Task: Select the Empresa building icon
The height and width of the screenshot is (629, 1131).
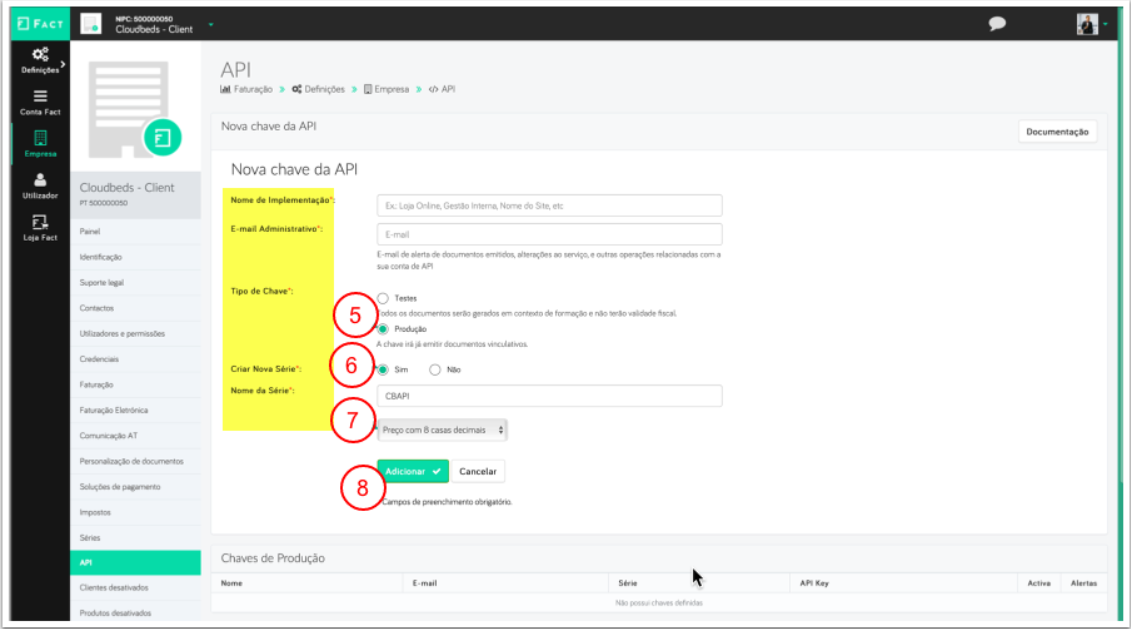Action: click(x=40, y=138)
